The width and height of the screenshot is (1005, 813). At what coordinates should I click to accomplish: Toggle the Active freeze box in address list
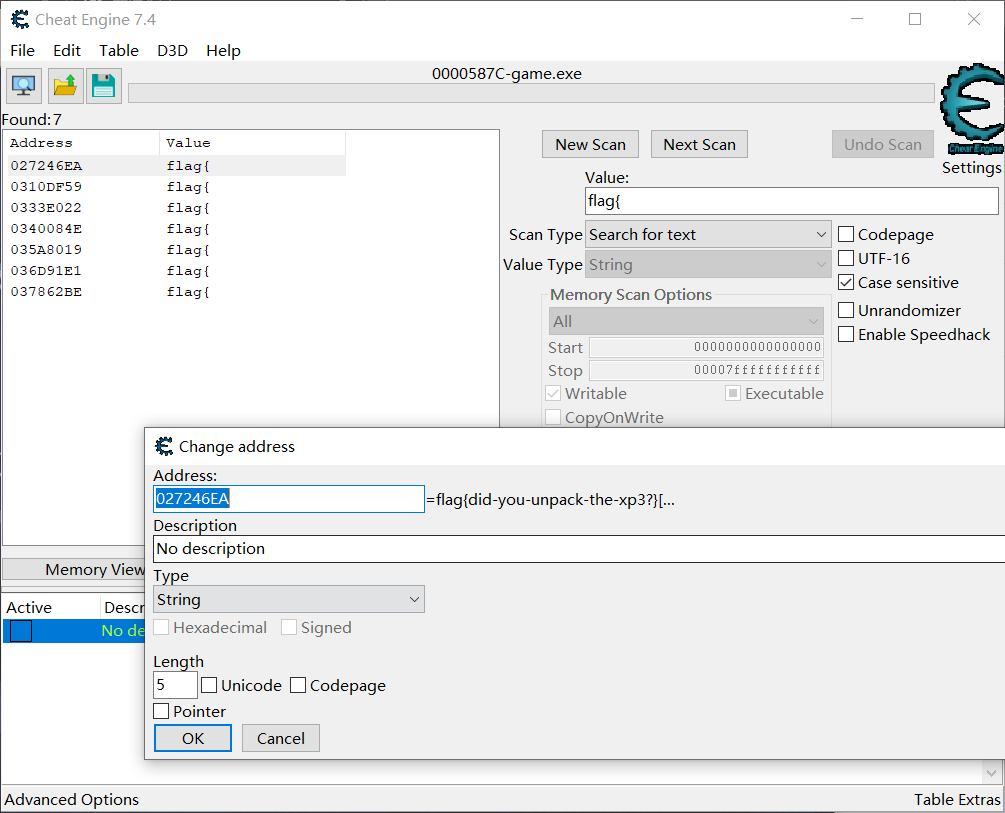(21, 631)
